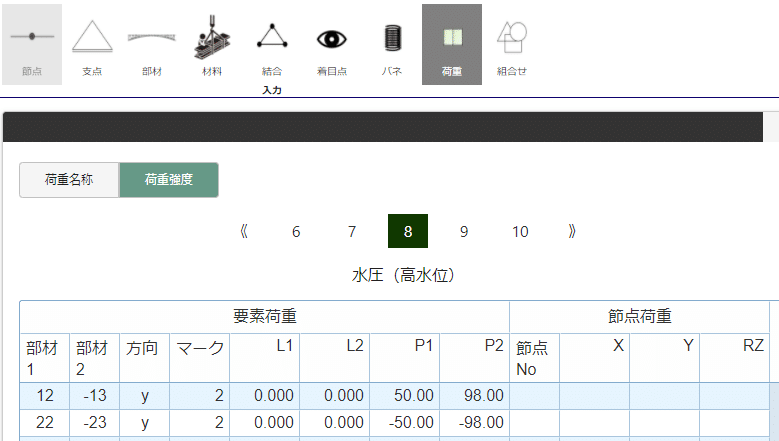Screen dimensions: 779x441
Task: Click the empty 節点No cell in row 12
Action: coord(535,396)
